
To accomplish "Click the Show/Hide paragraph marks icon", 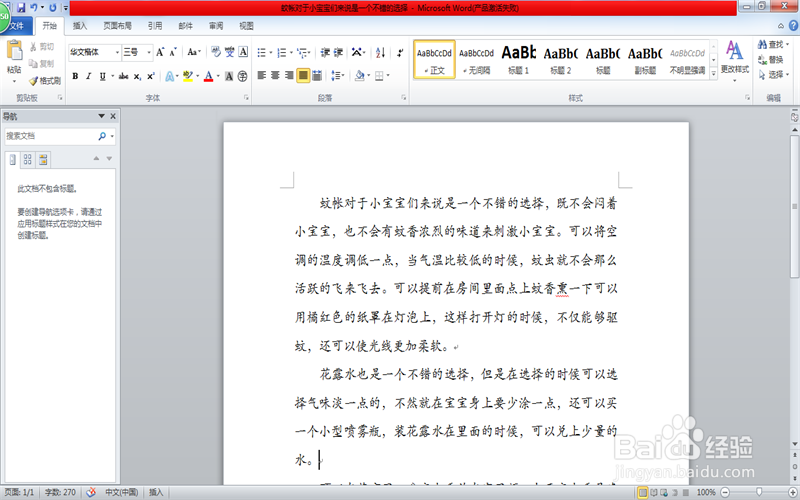I will (400, 52).
